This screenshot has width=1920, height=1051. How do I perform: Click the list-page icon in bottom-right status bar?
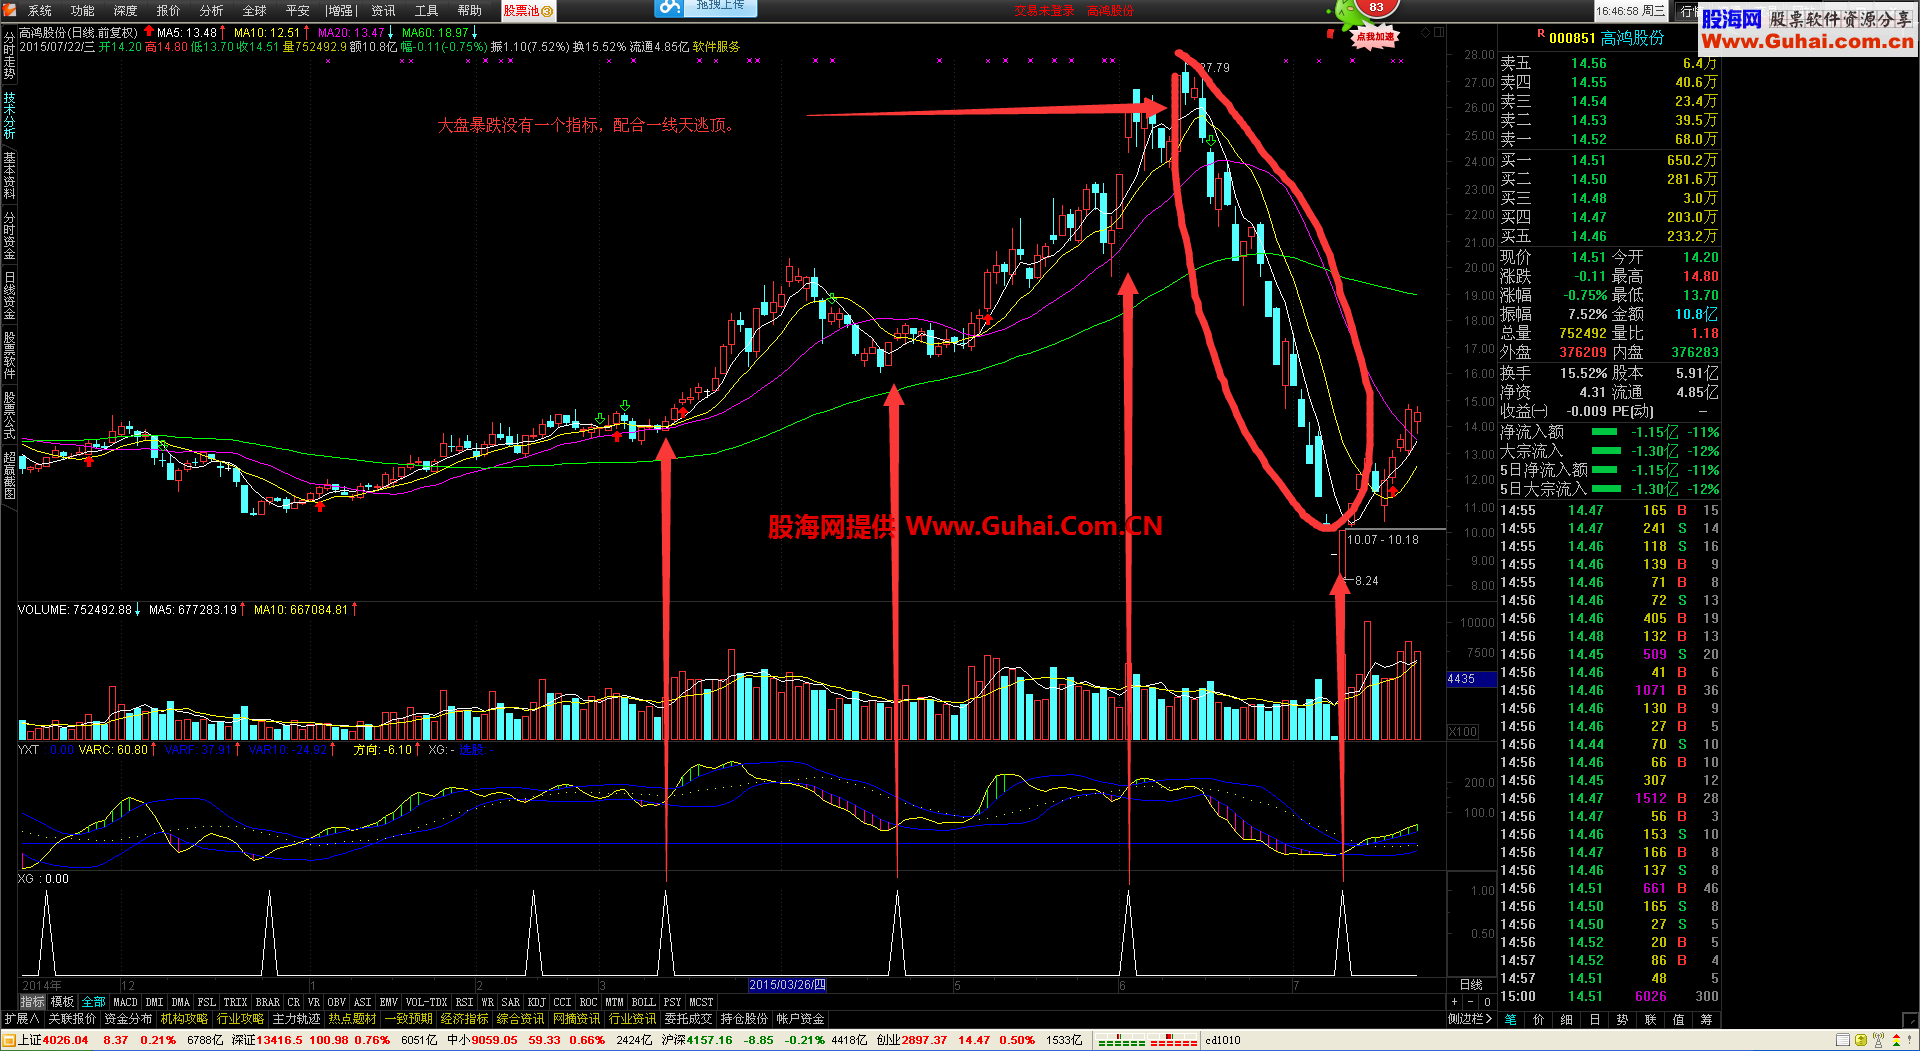coord(1843,1040)
